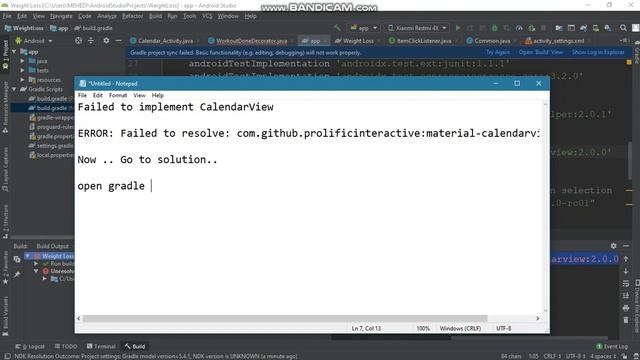Open the Favorites side tool window
640x360 pixels.
tap(5, 268)
